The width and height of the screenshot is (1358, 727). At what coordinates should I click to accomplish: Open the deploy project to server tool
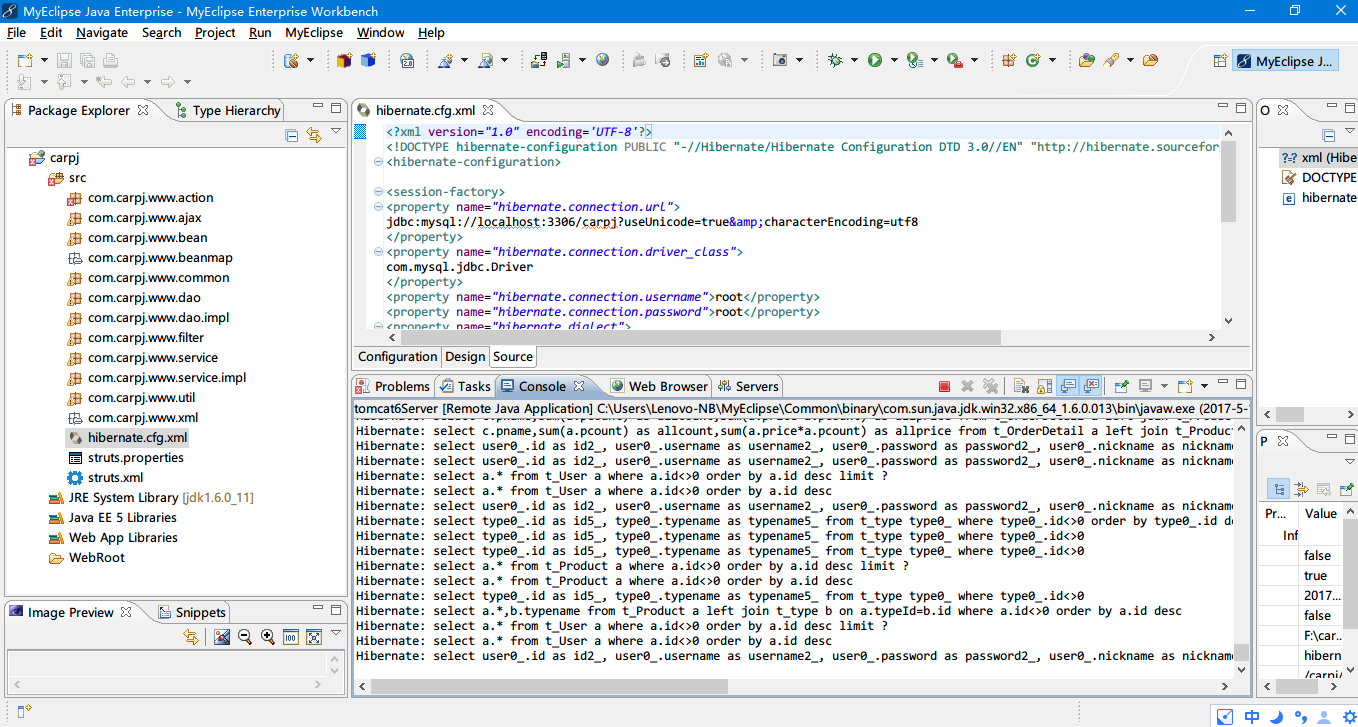click(539, 61)
